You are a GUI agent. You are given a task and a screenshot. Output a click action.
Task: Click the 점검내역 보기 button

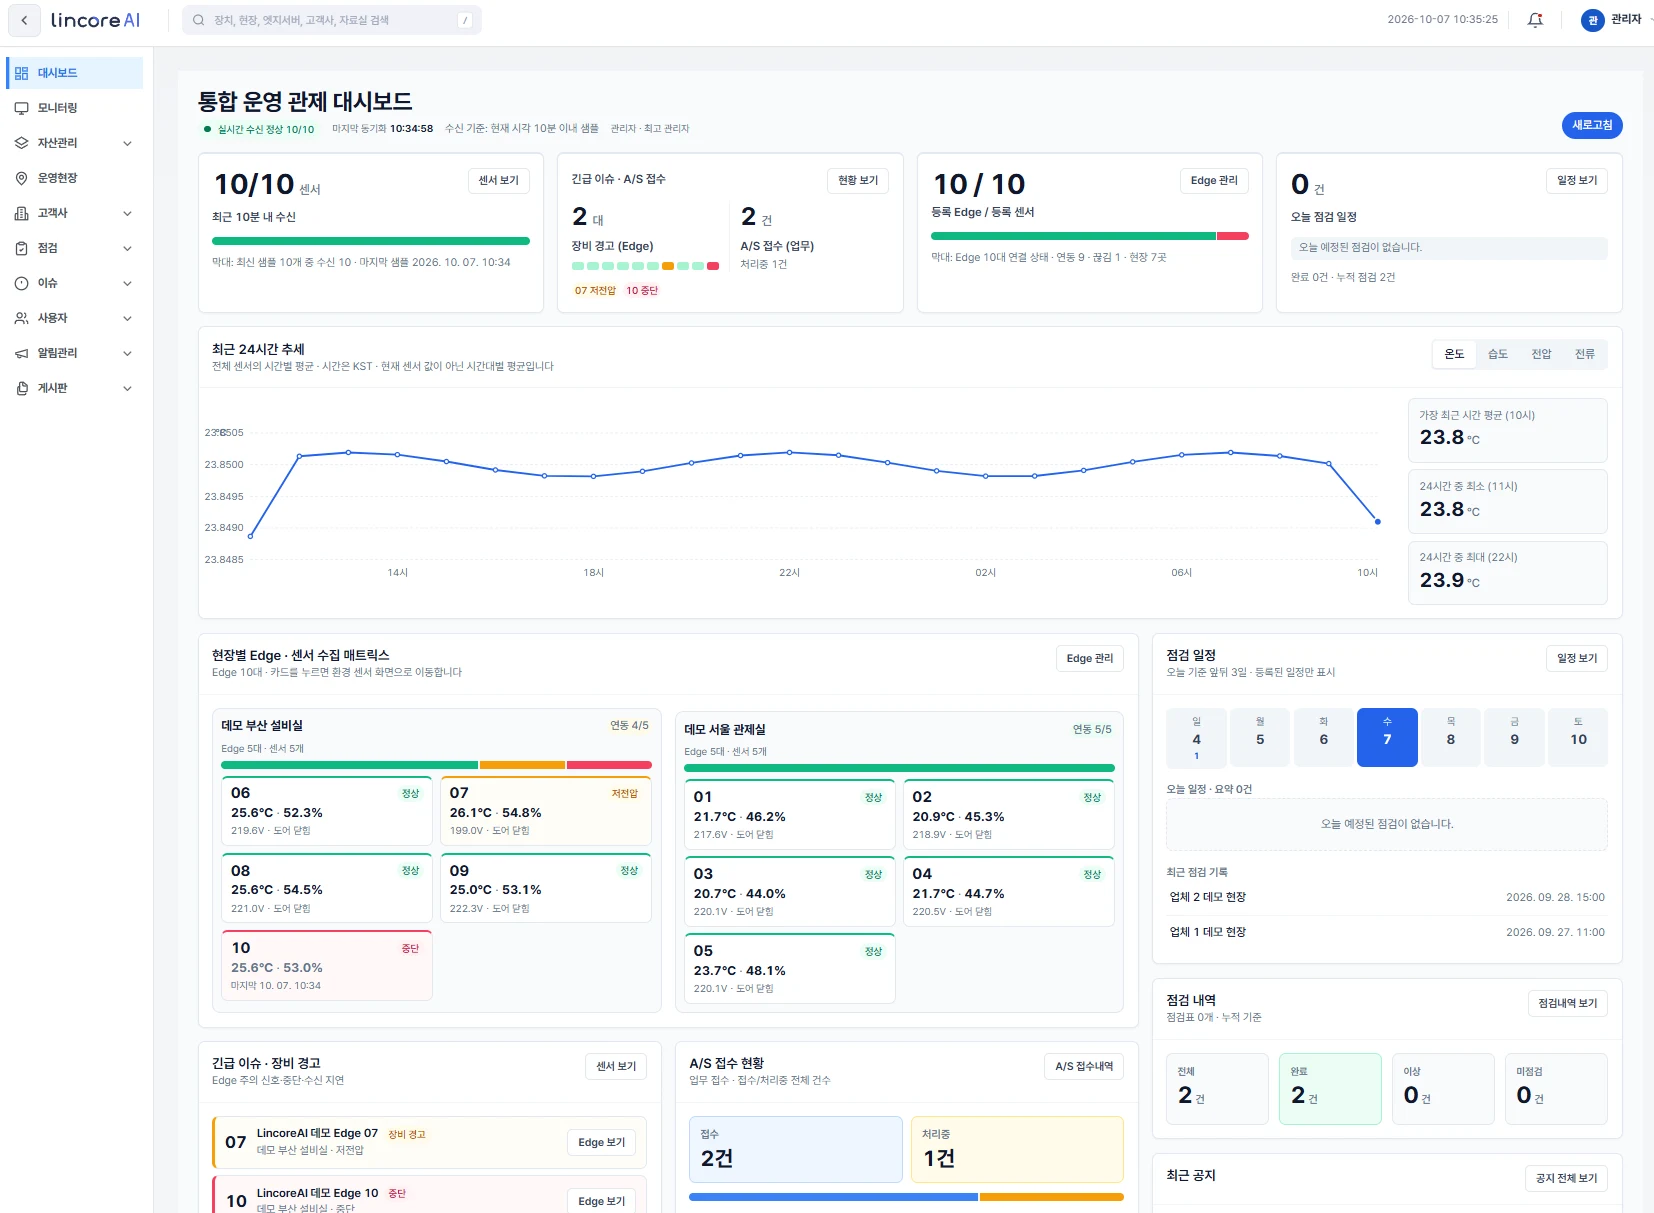coord(1567,1003)
